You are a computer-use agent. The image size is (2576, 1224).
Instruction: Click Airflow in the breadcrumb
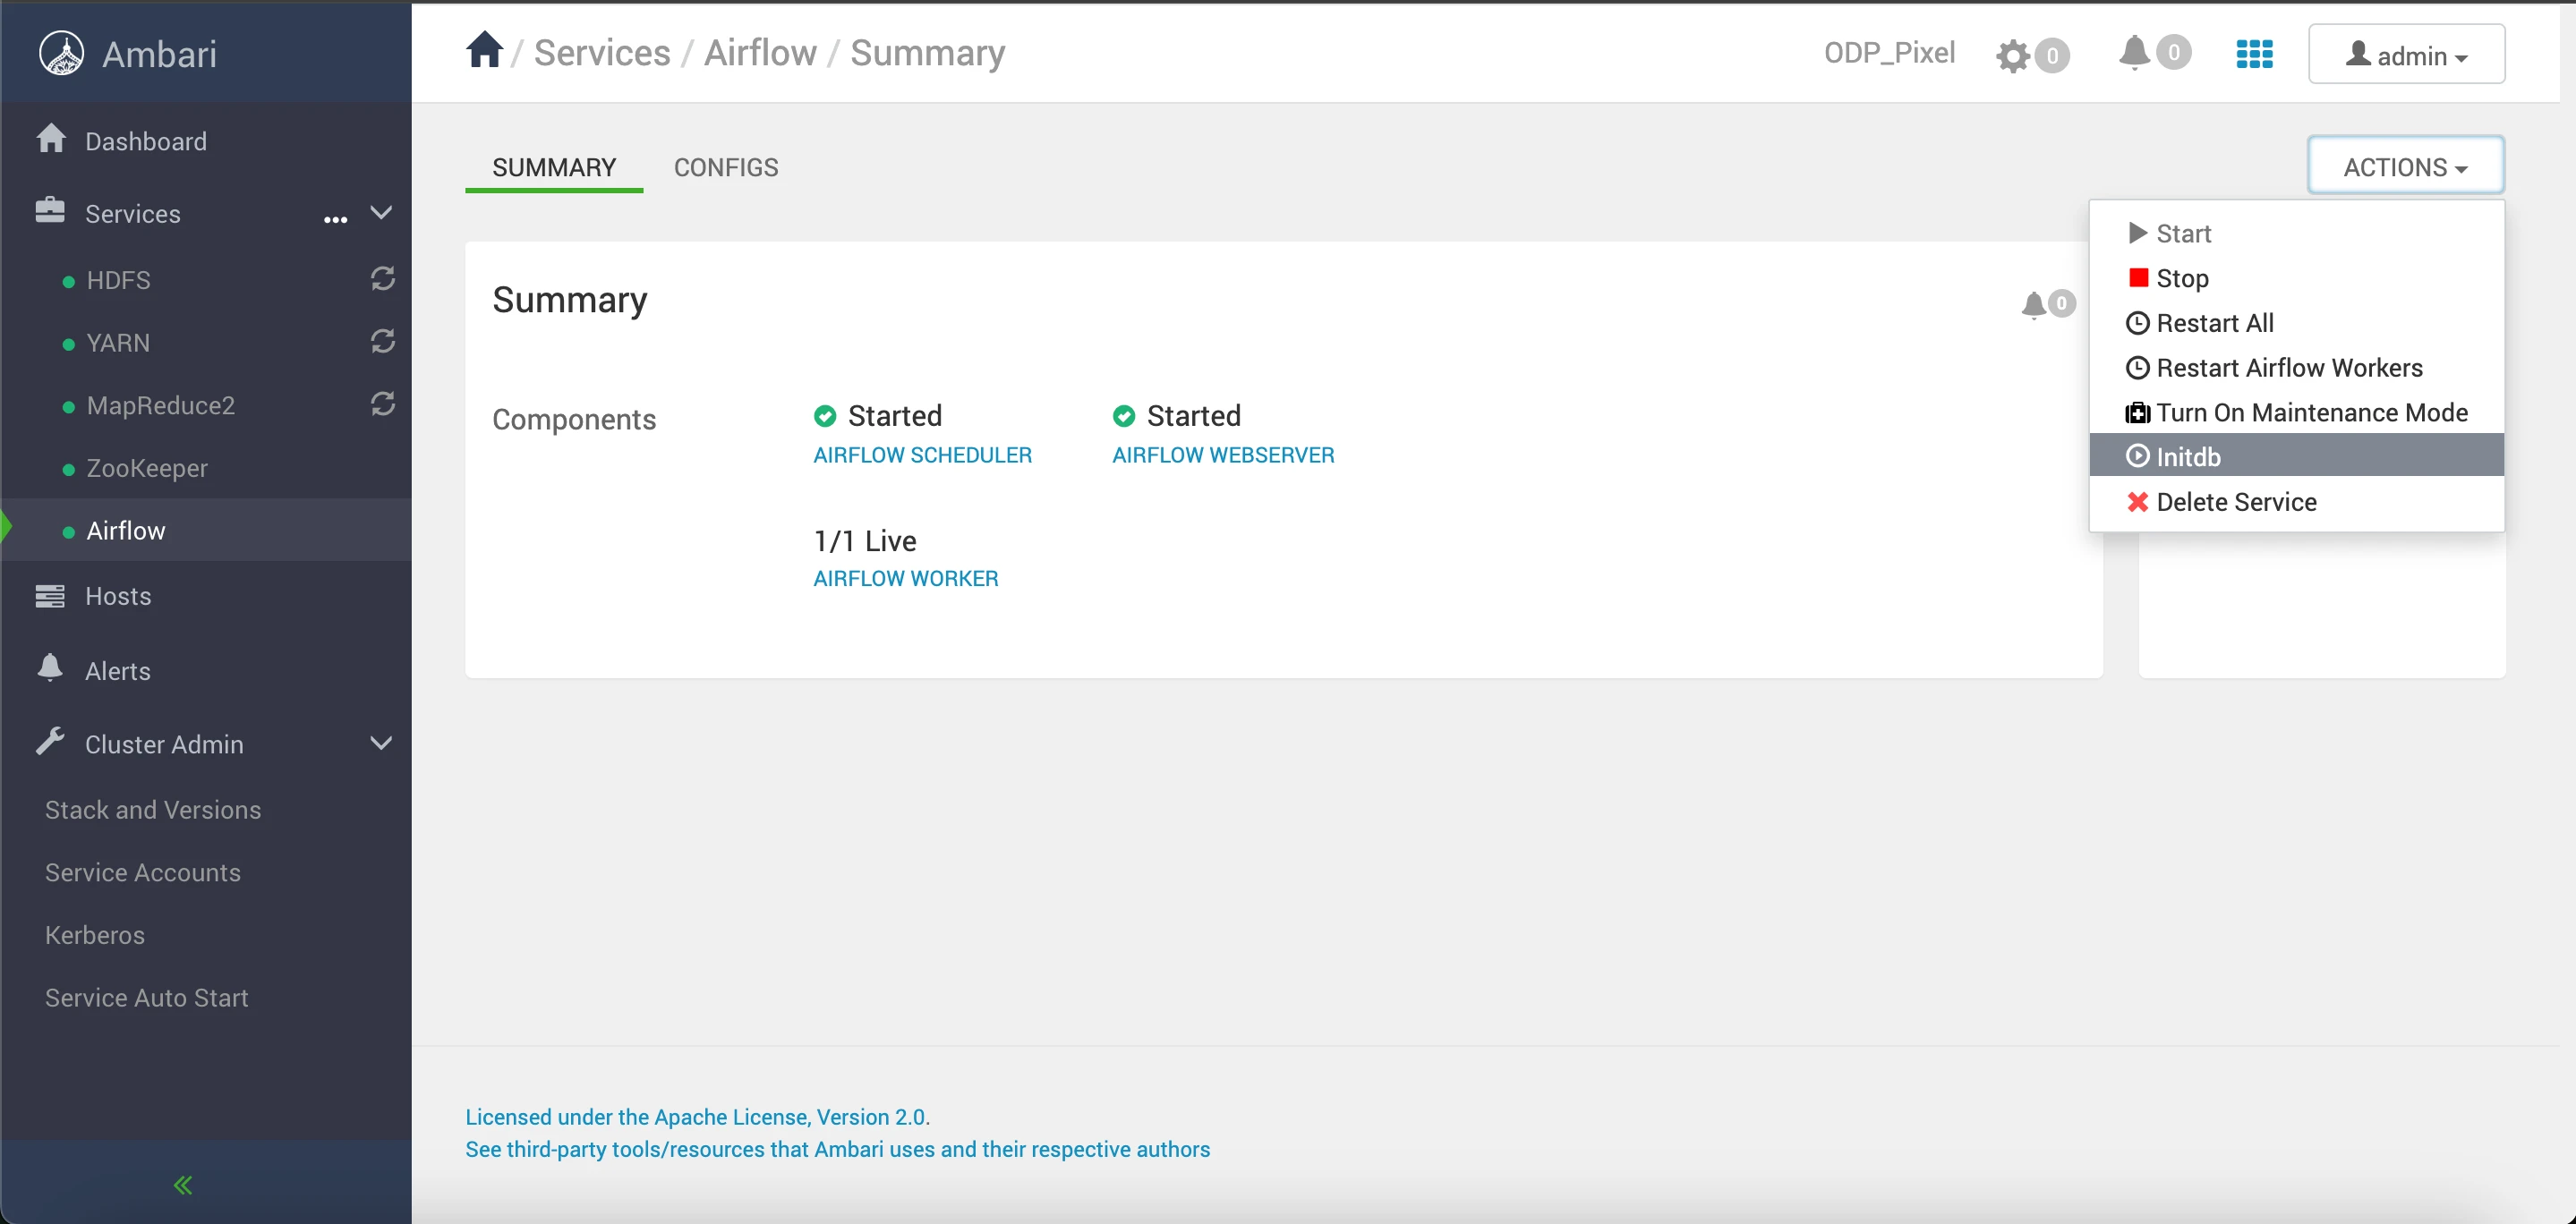point(760,52)
